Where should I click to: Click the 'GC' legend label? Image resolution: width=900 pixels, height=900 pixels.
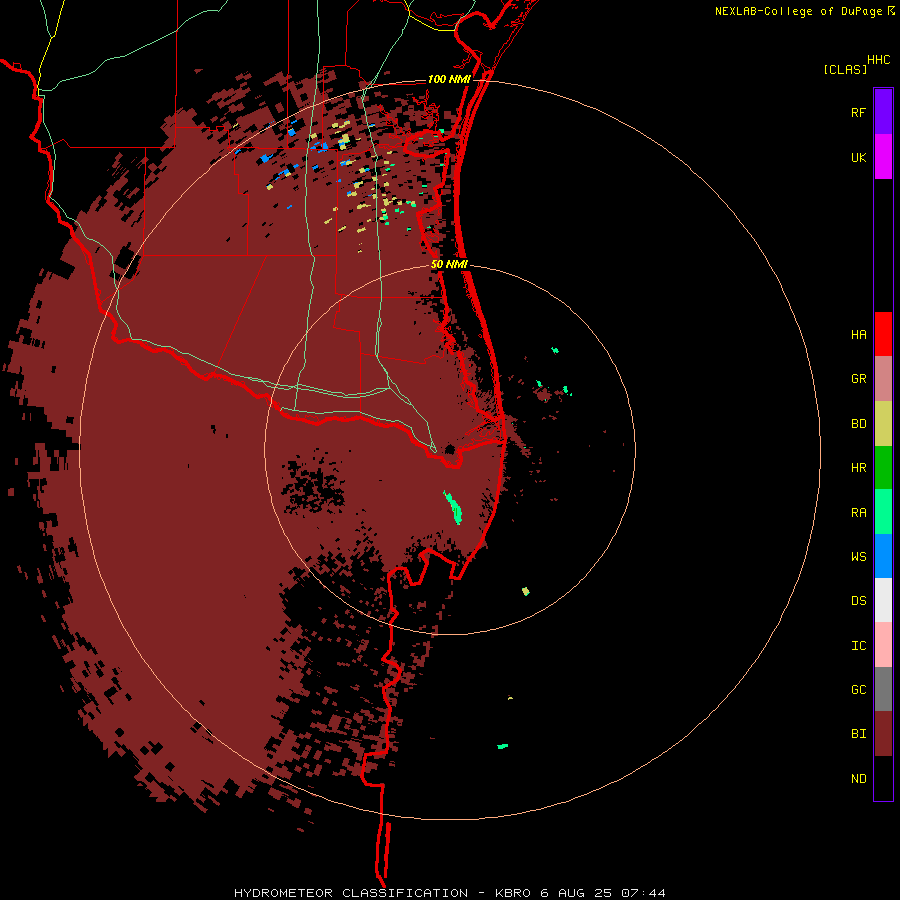[858, 689]
